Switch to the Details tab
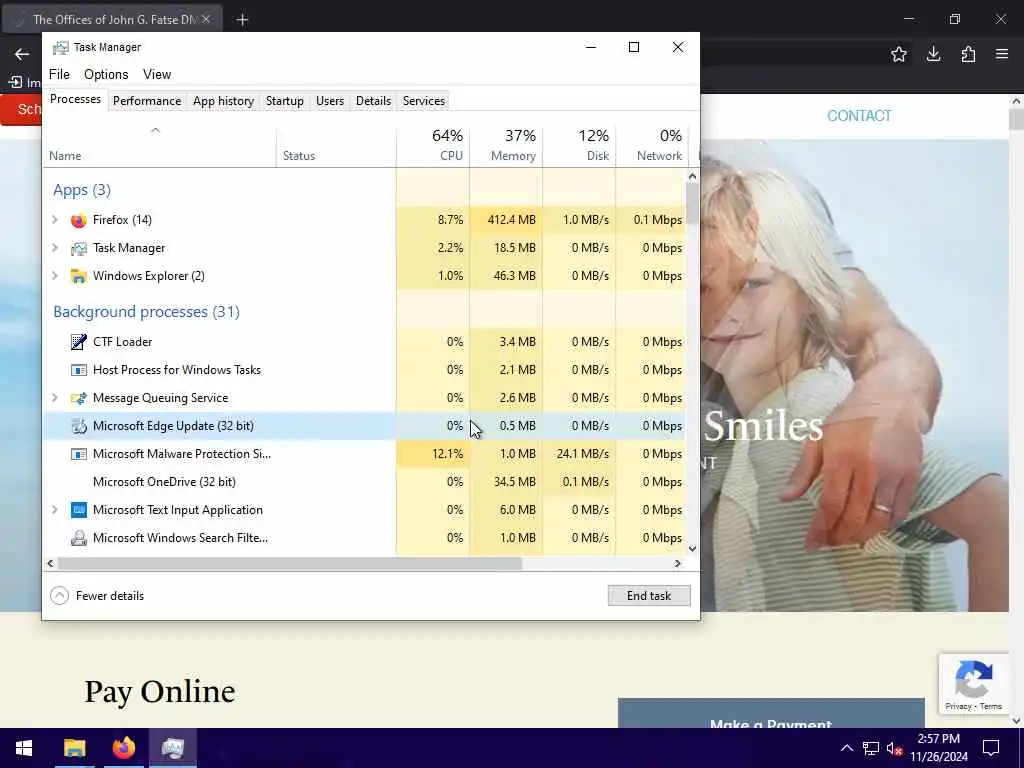Viewport: 1024px width, 768px height. point(374,101)
